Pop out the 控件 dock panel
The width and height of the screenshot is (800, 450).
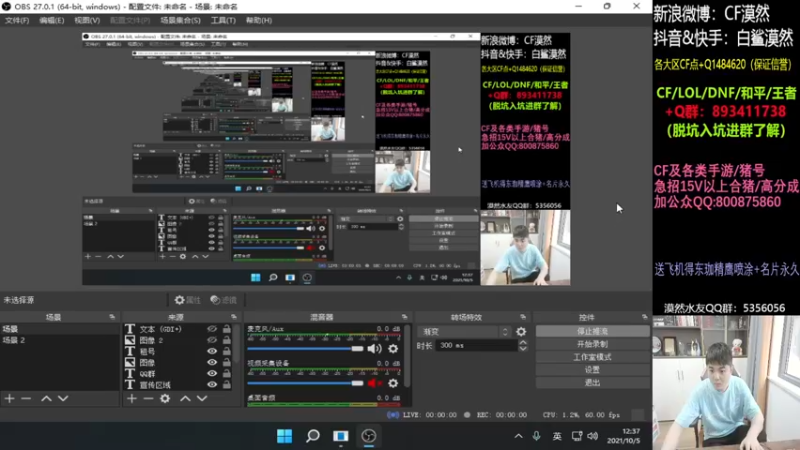tap(644, 317)
